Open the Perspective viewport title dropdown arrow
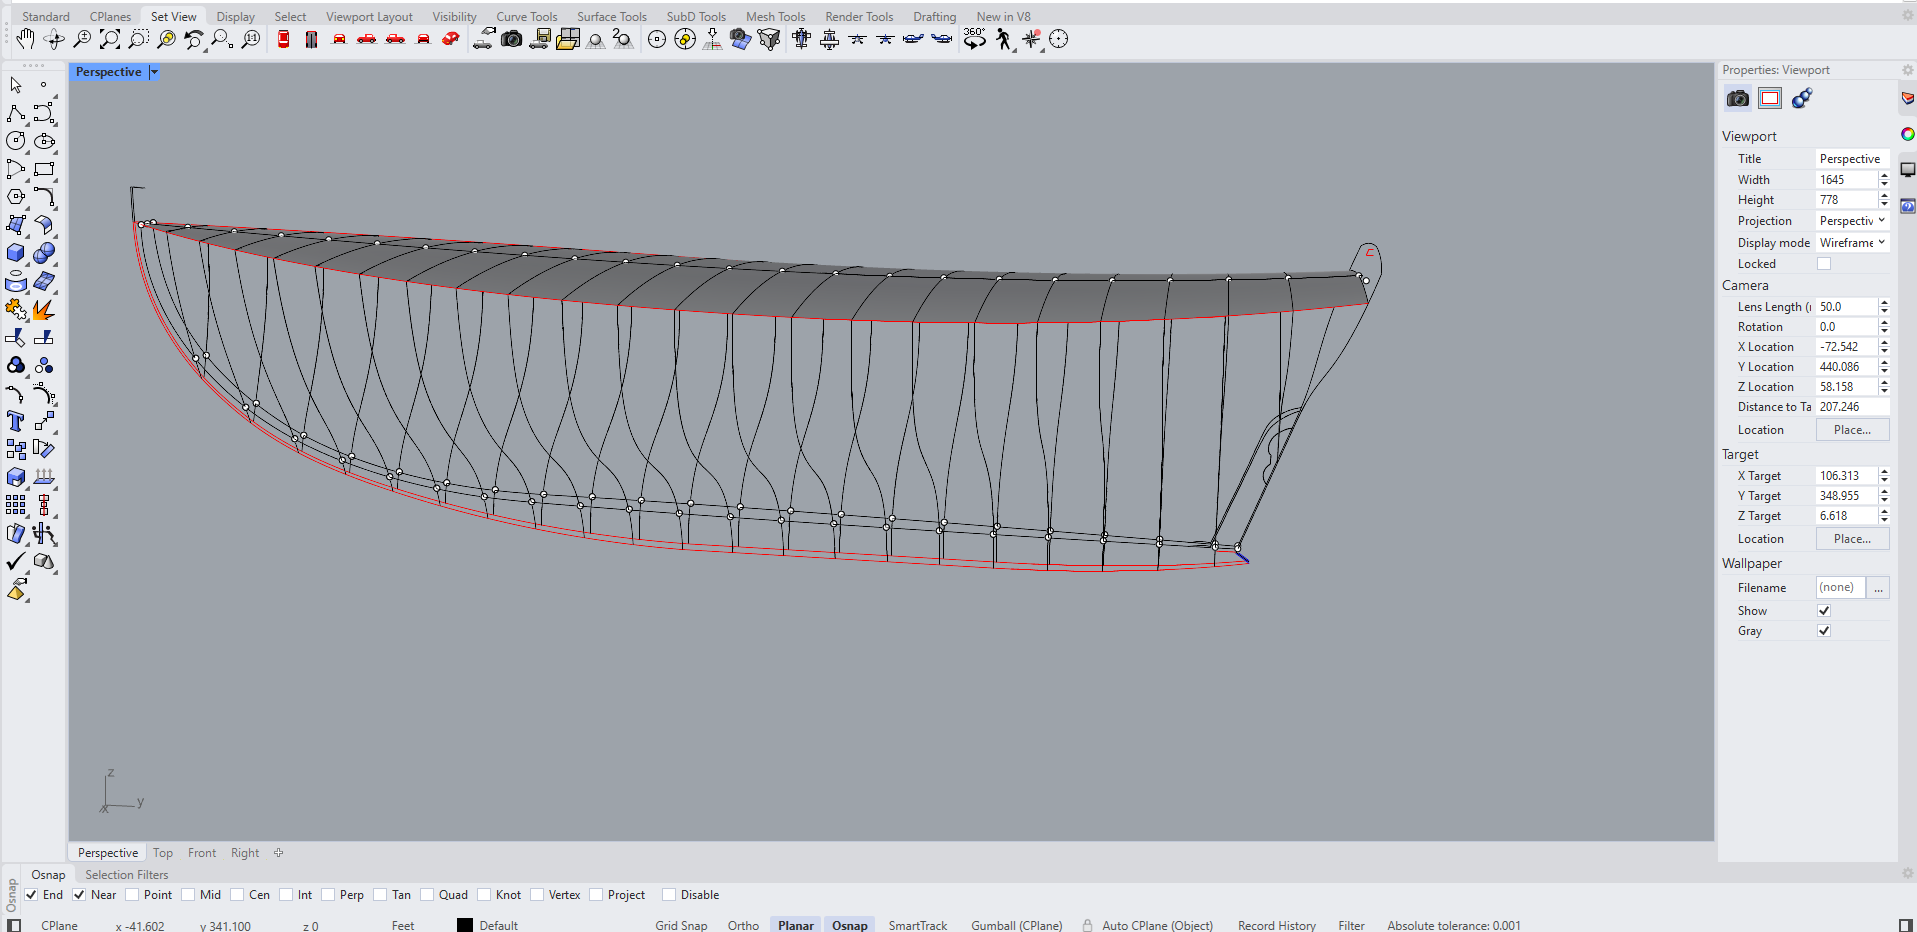Viewport: 1917px width, 932px height. coord(154,72)
